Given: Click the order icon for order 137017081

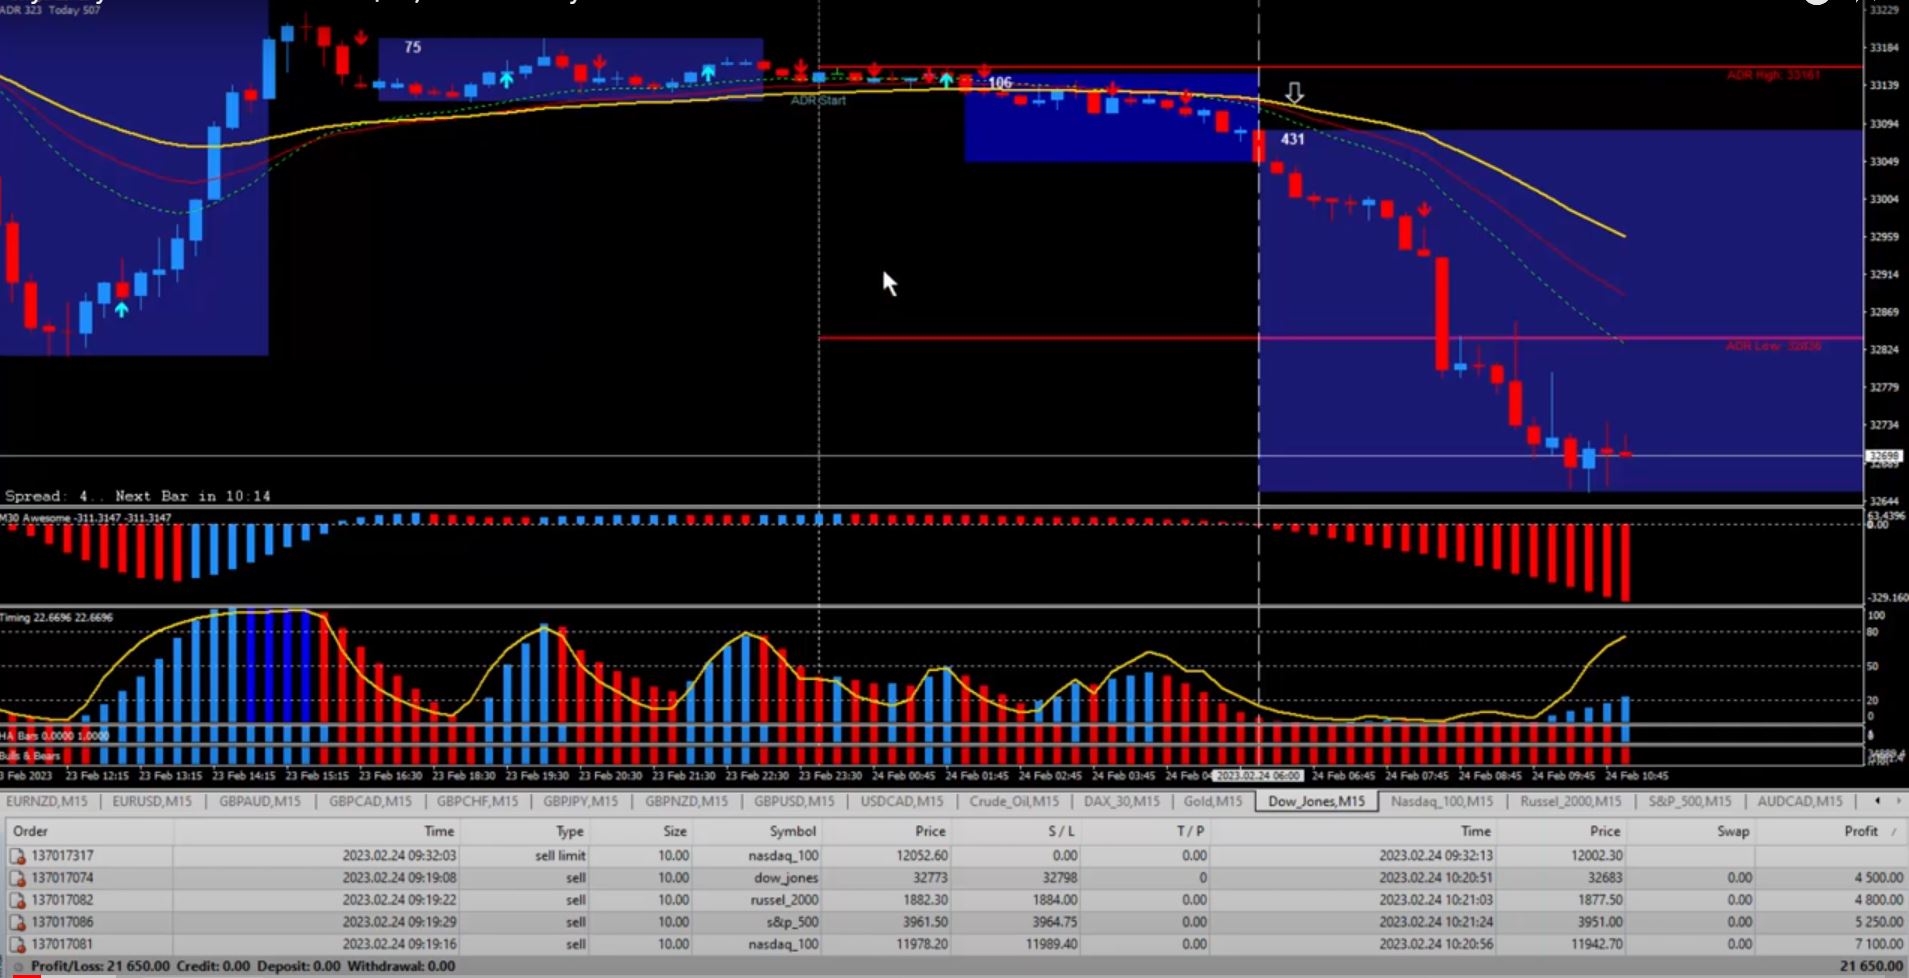Looking at the screenshot, I should coord(17,944).
